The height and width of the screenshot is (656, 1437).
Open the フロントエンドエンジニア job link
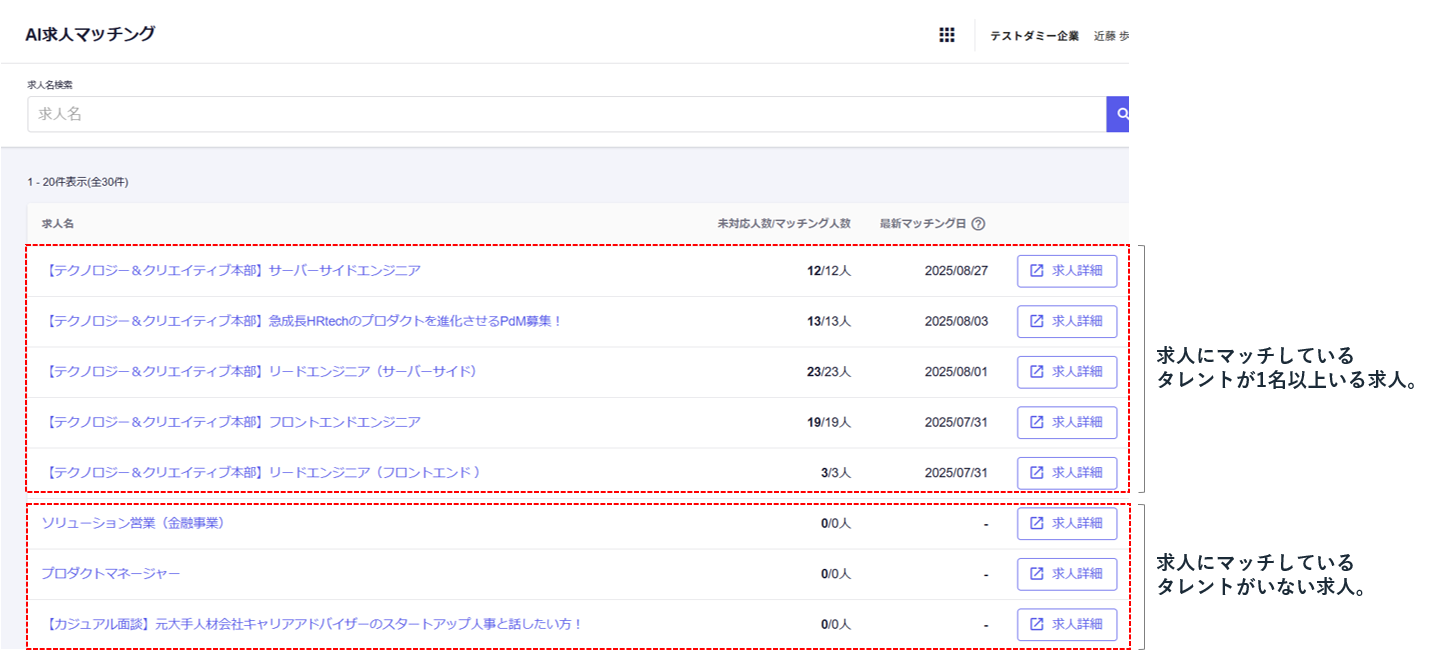pyautogui.click(x=233, y=422)
